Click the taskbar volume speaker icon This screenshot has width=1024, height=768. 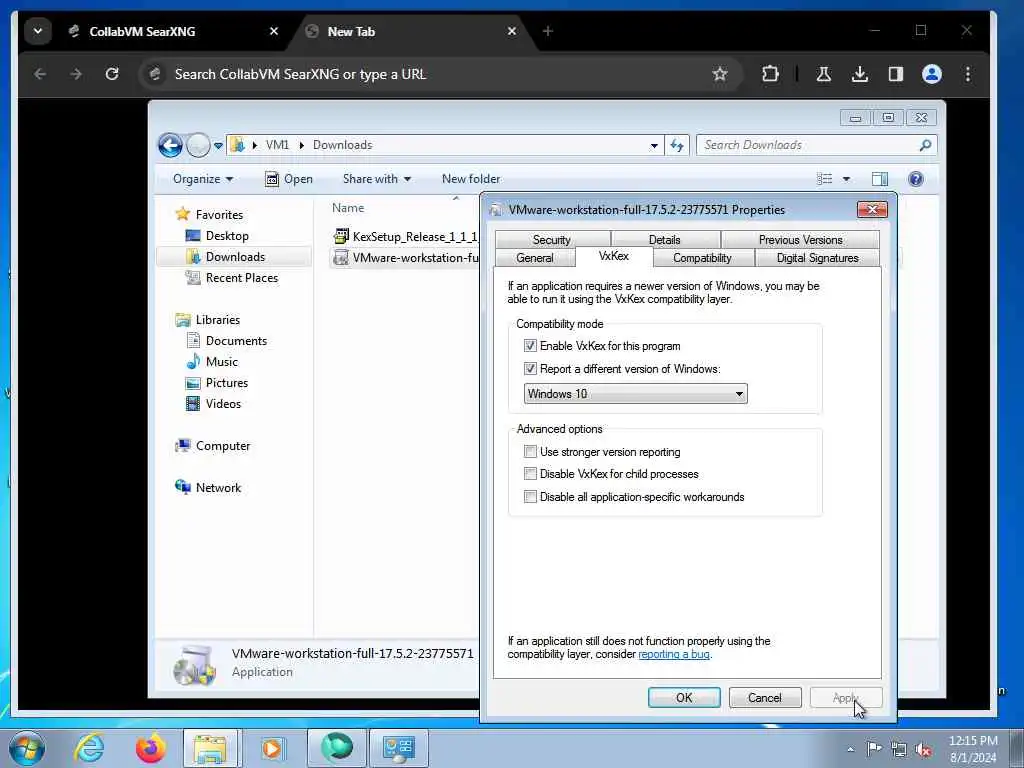click(923, 750)
